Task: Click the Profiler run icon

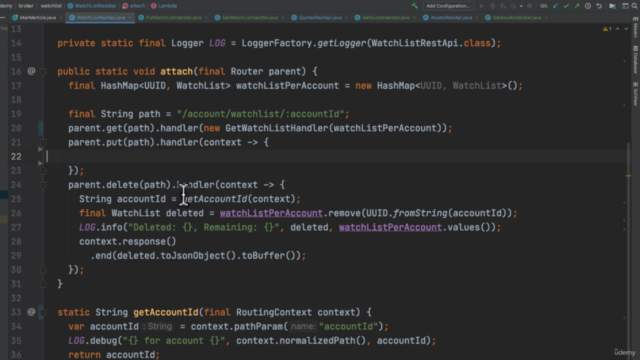Action: (513, 6)
